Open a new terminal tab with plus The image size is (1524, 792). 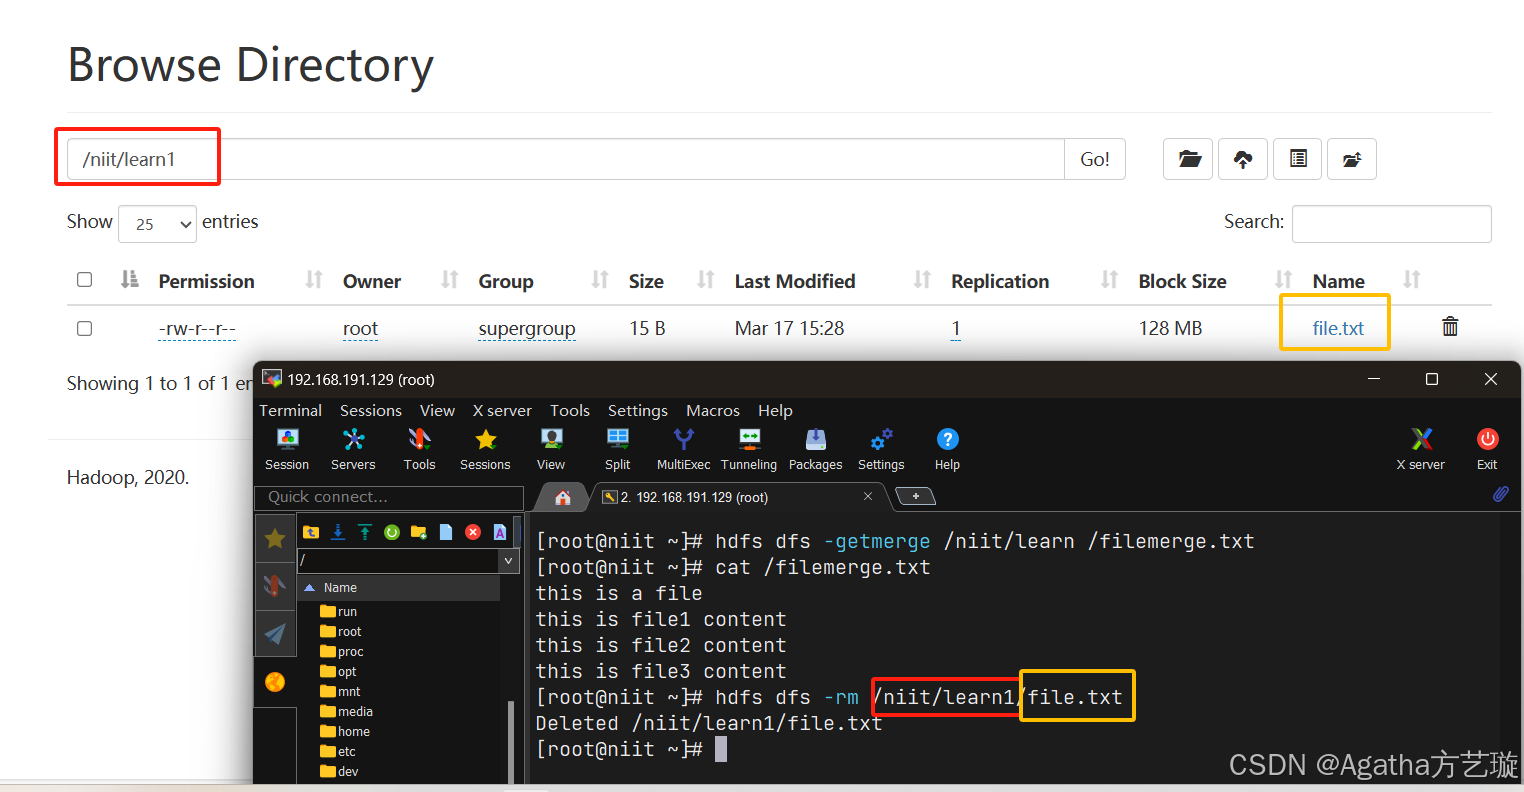tap(915, 496)
